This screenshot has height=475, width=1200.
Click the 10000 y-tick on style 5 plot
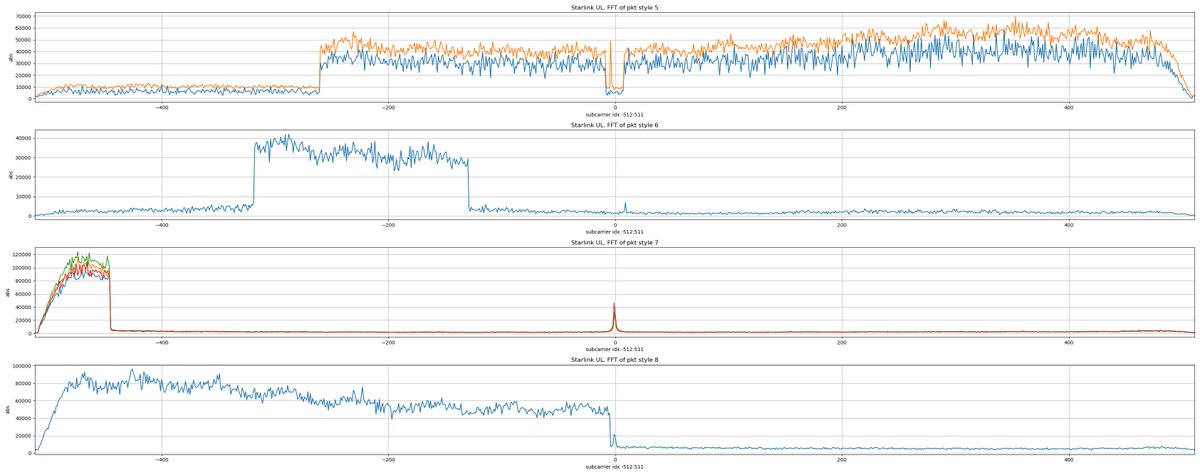point(22,87)
